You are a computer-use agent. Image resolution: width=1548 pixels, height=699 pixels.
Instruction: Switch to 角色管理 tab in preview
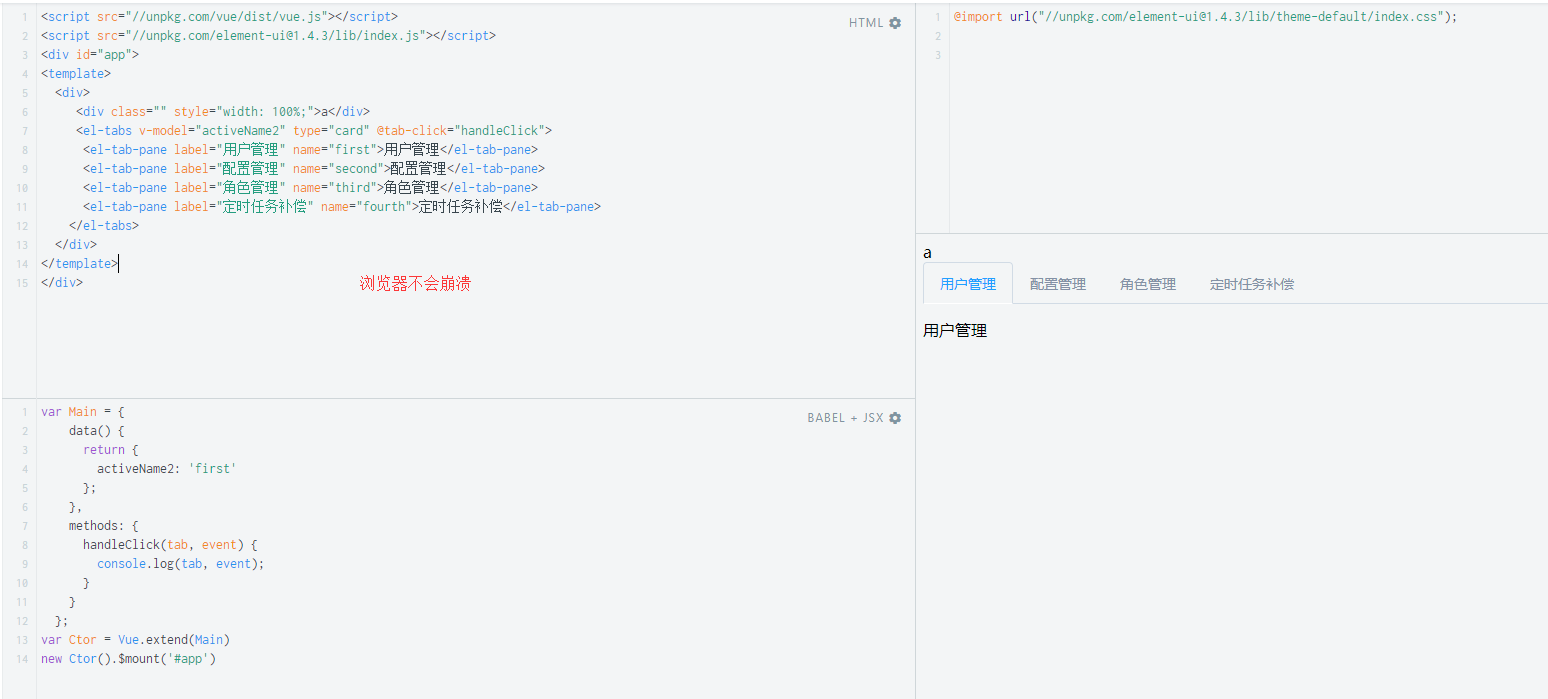1148,284
